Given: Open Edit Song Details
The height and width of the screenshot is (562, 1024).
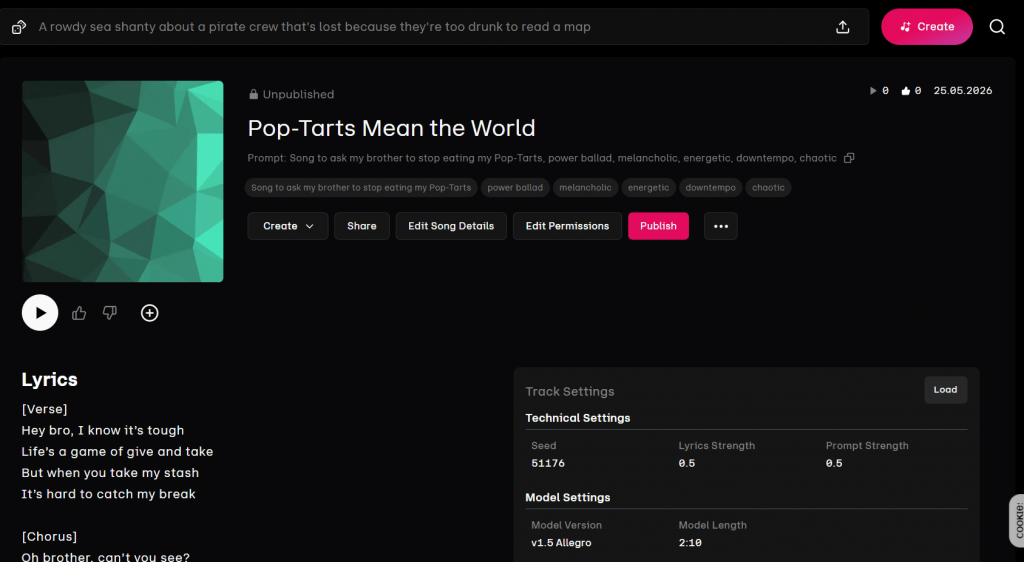Looking at the screenshot, I should pyautogui.click(x=451, y=226).
